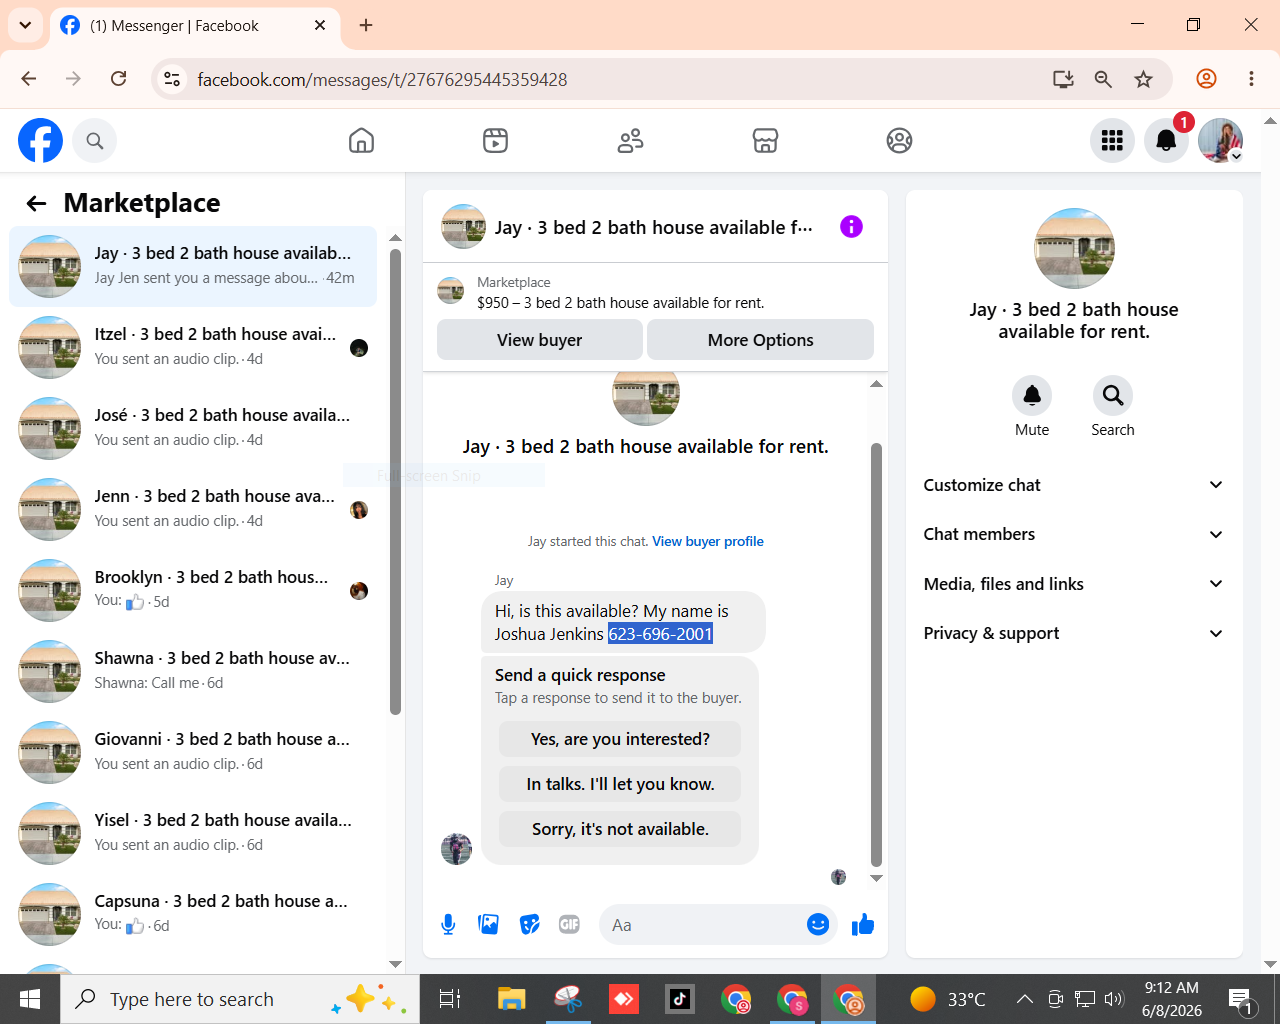Open conversation info purple icon
Screen dimensions: 1280x1024
pyautogui.click(x=851, y=227)
